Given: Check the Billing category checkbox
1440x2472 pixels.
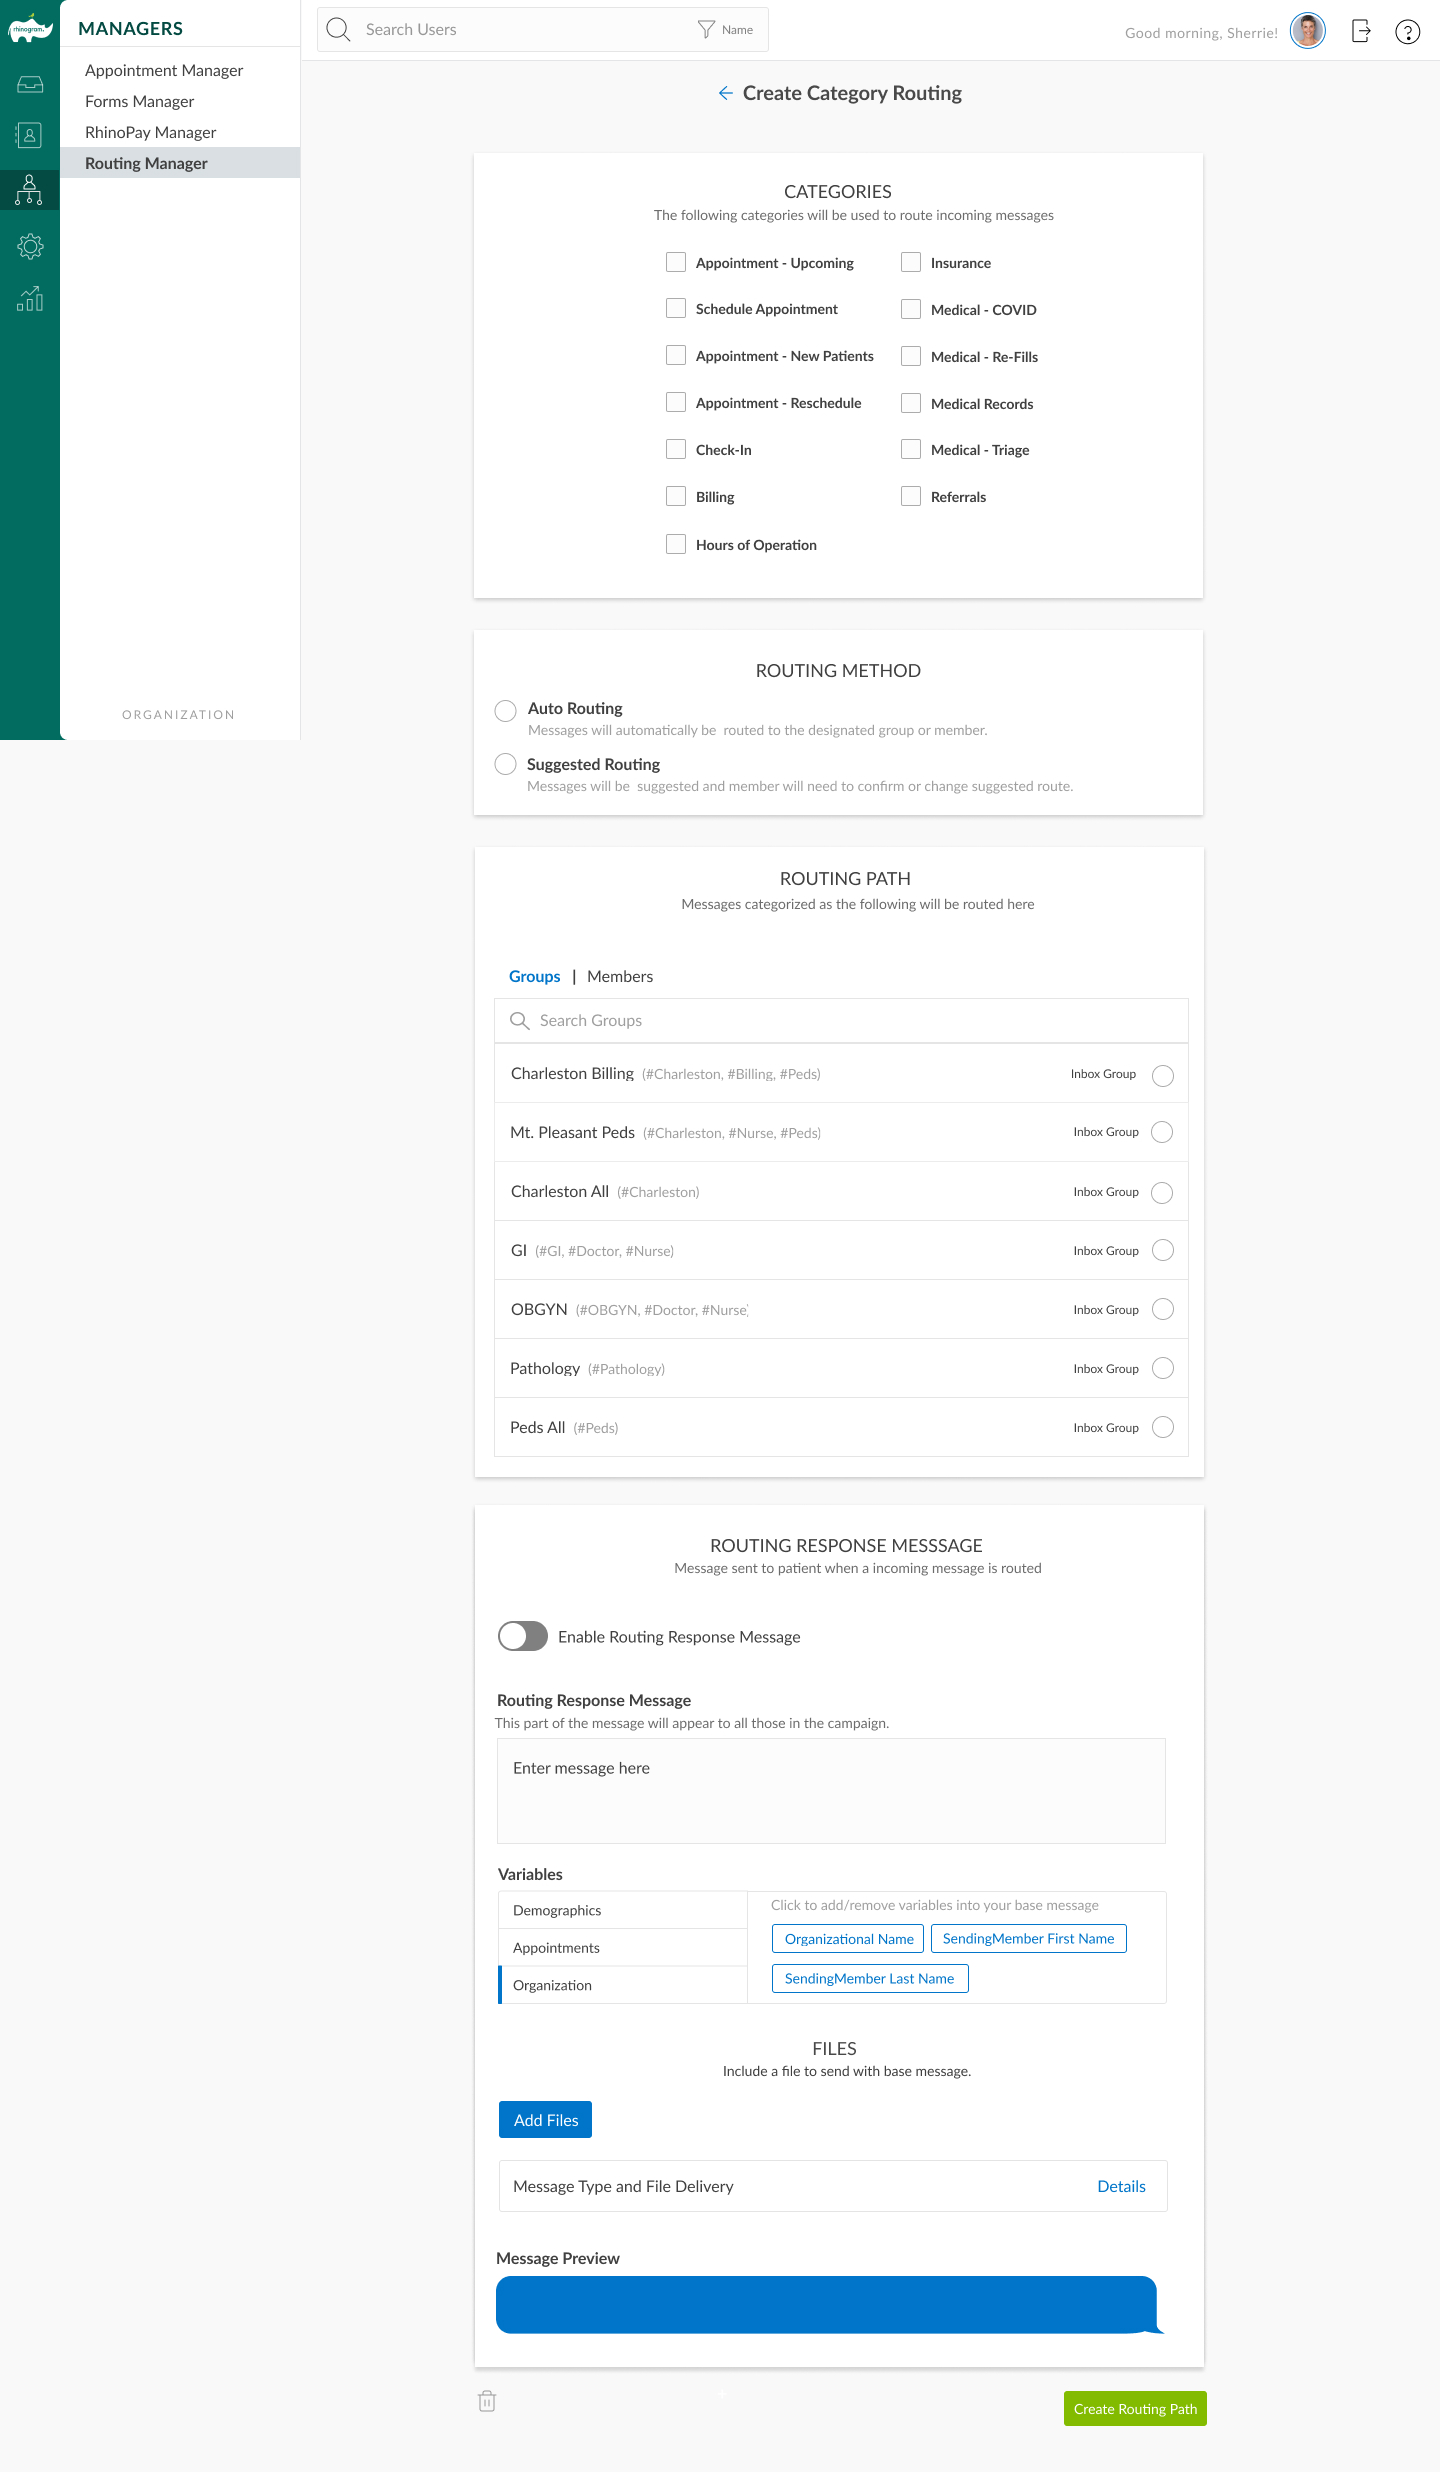Looking at the screenshot, I should (676, 496).
